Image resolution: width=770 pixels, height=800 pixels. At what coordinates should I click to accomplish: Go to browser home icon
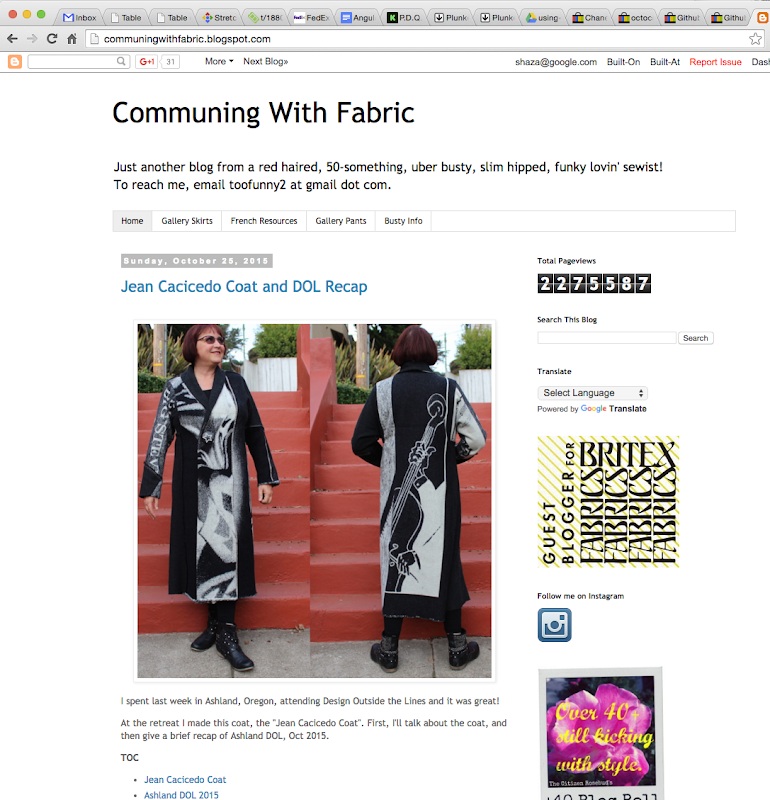coord(72,39)
